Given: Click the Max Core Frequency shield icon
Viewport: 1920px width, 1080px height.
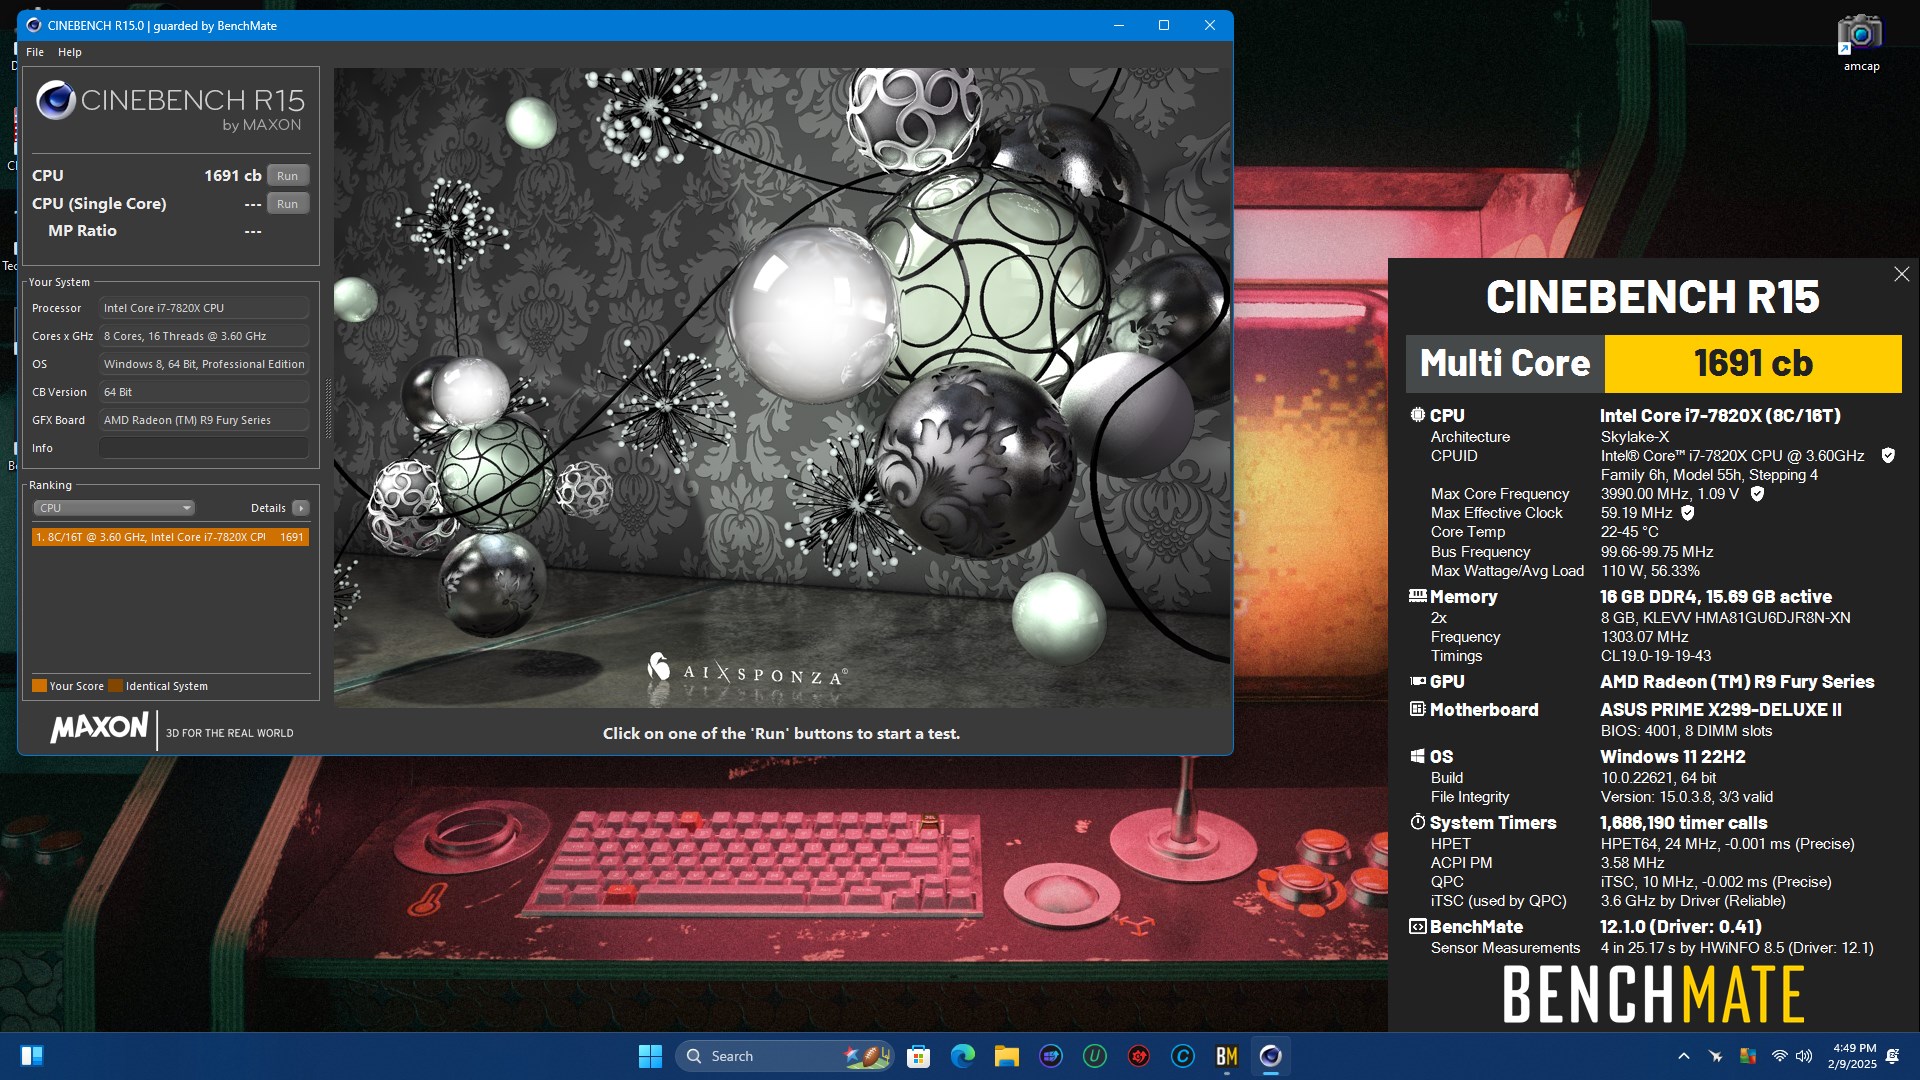Looking at the screenshot, I should [x=1757, y=494].
